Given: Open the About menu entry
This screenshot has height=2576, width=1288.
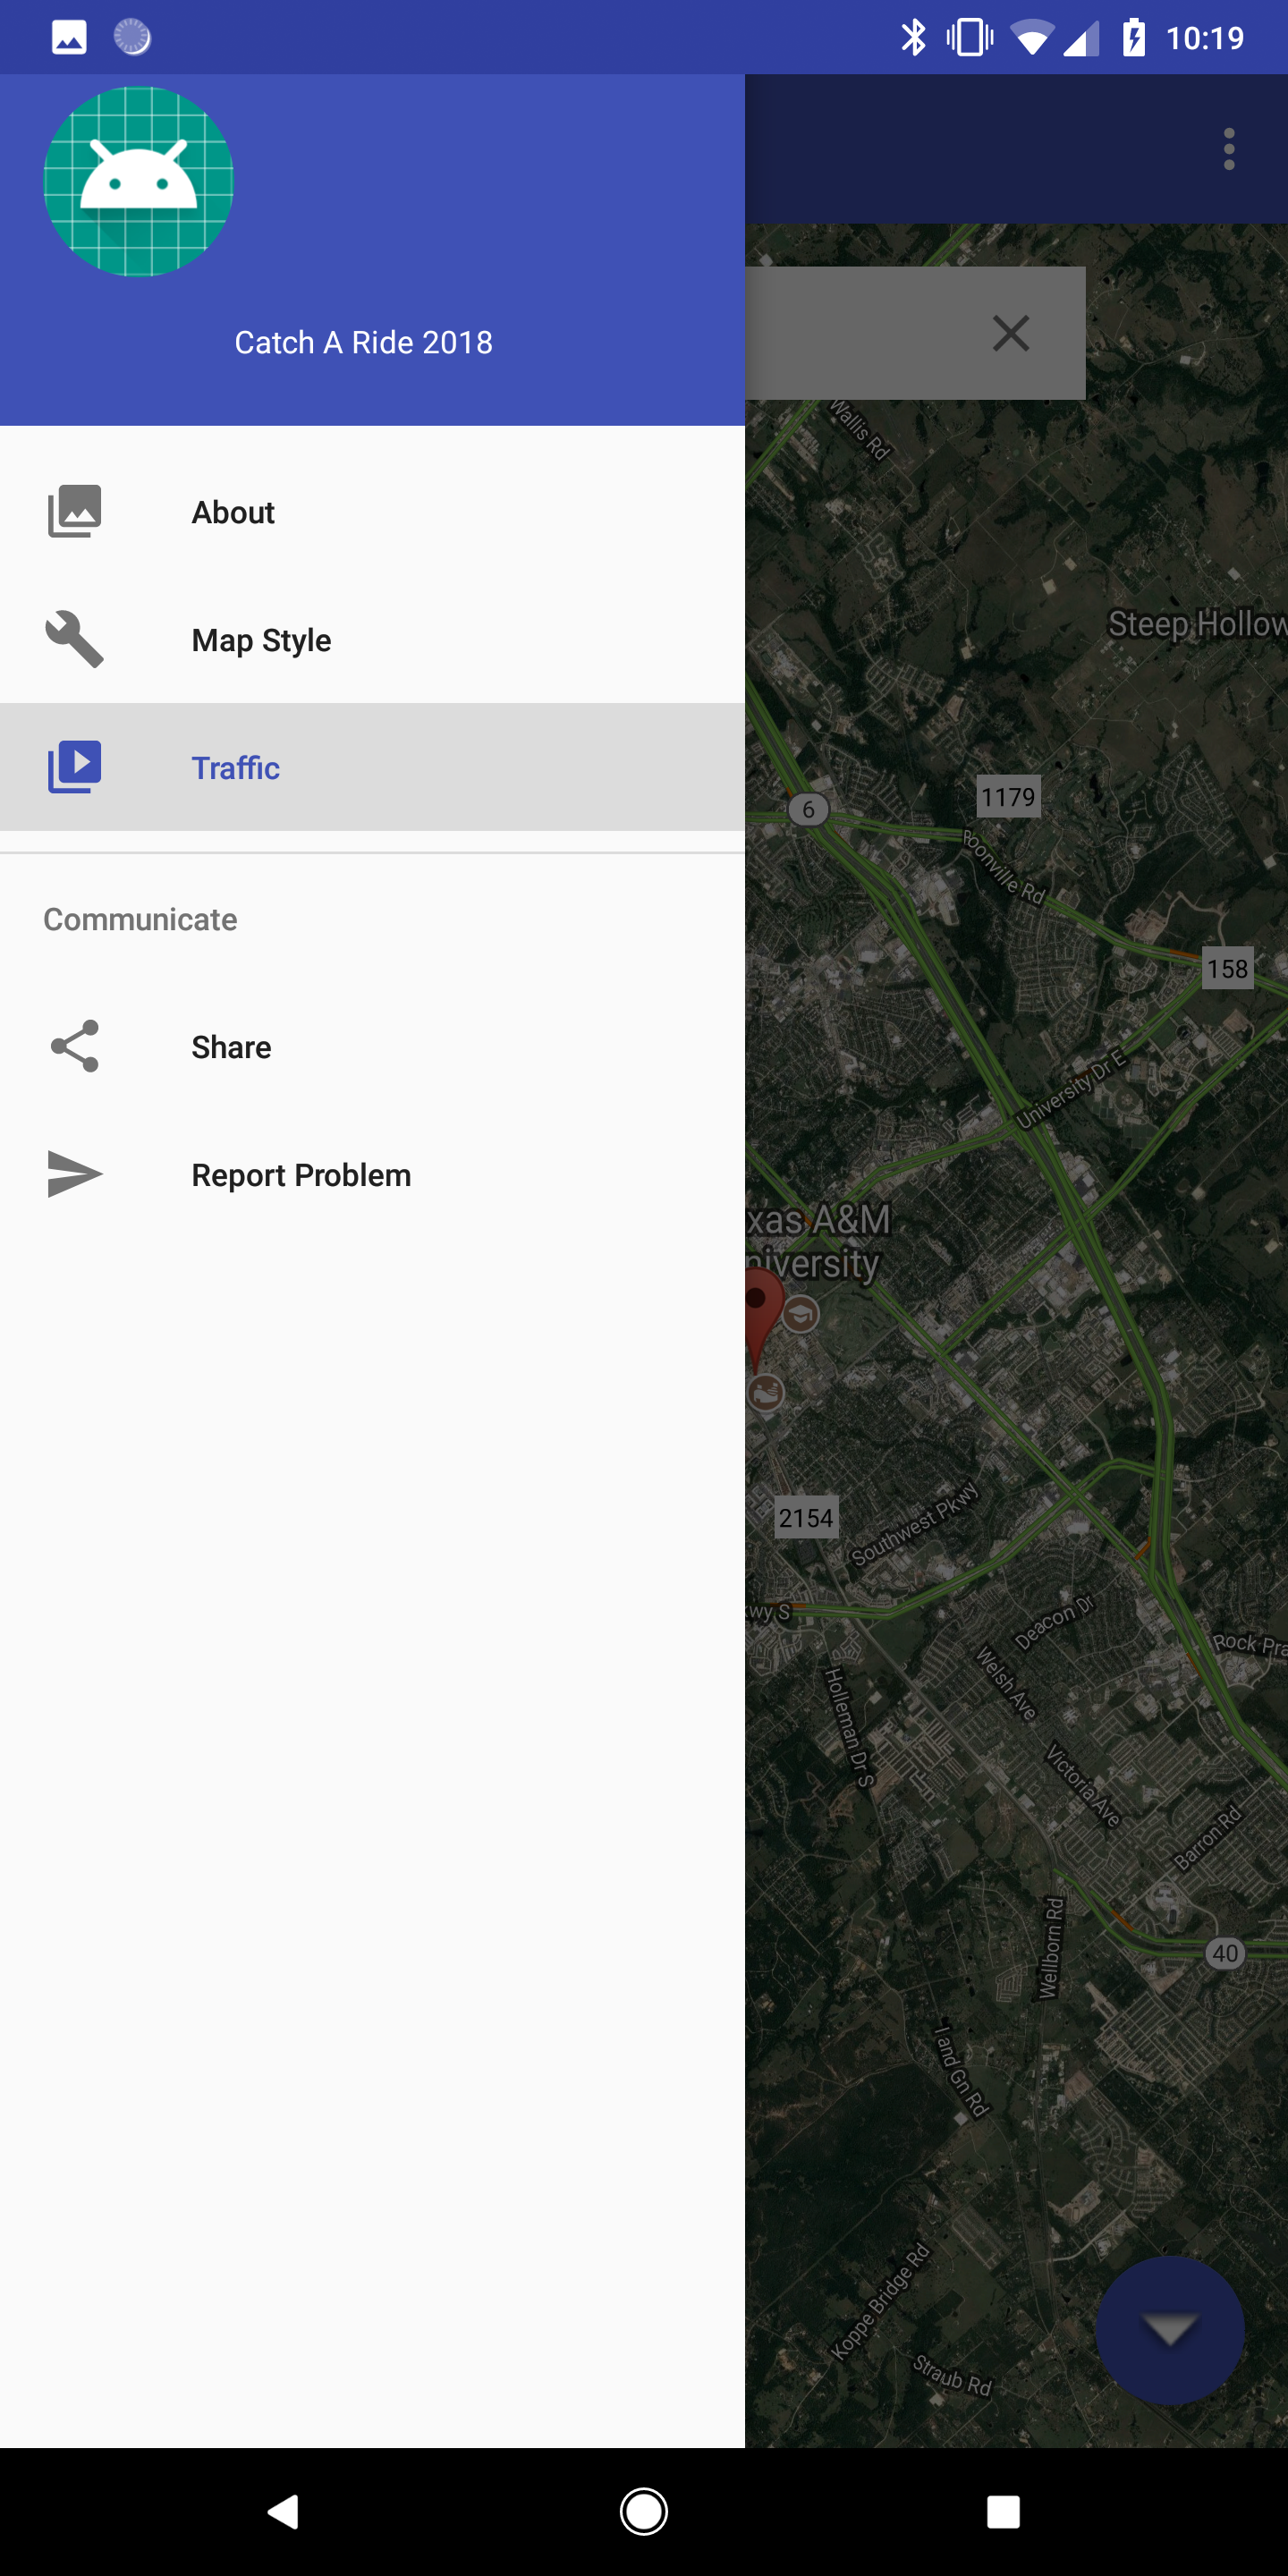Looking at the screenshot, I should (372, 512).
